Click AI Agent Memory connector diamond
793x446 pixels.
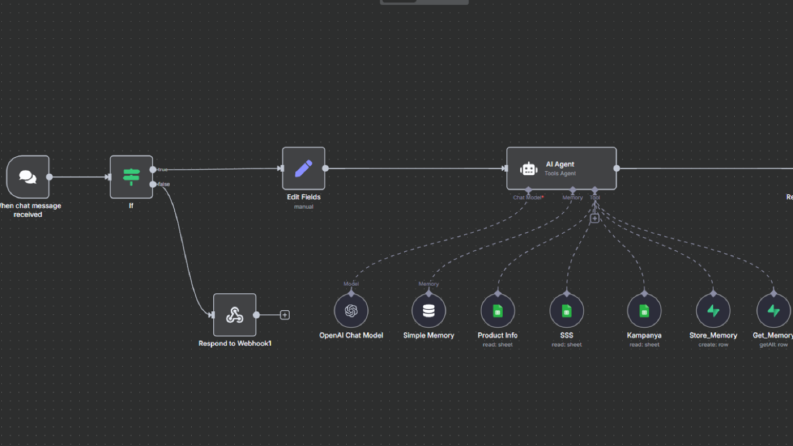572,190
